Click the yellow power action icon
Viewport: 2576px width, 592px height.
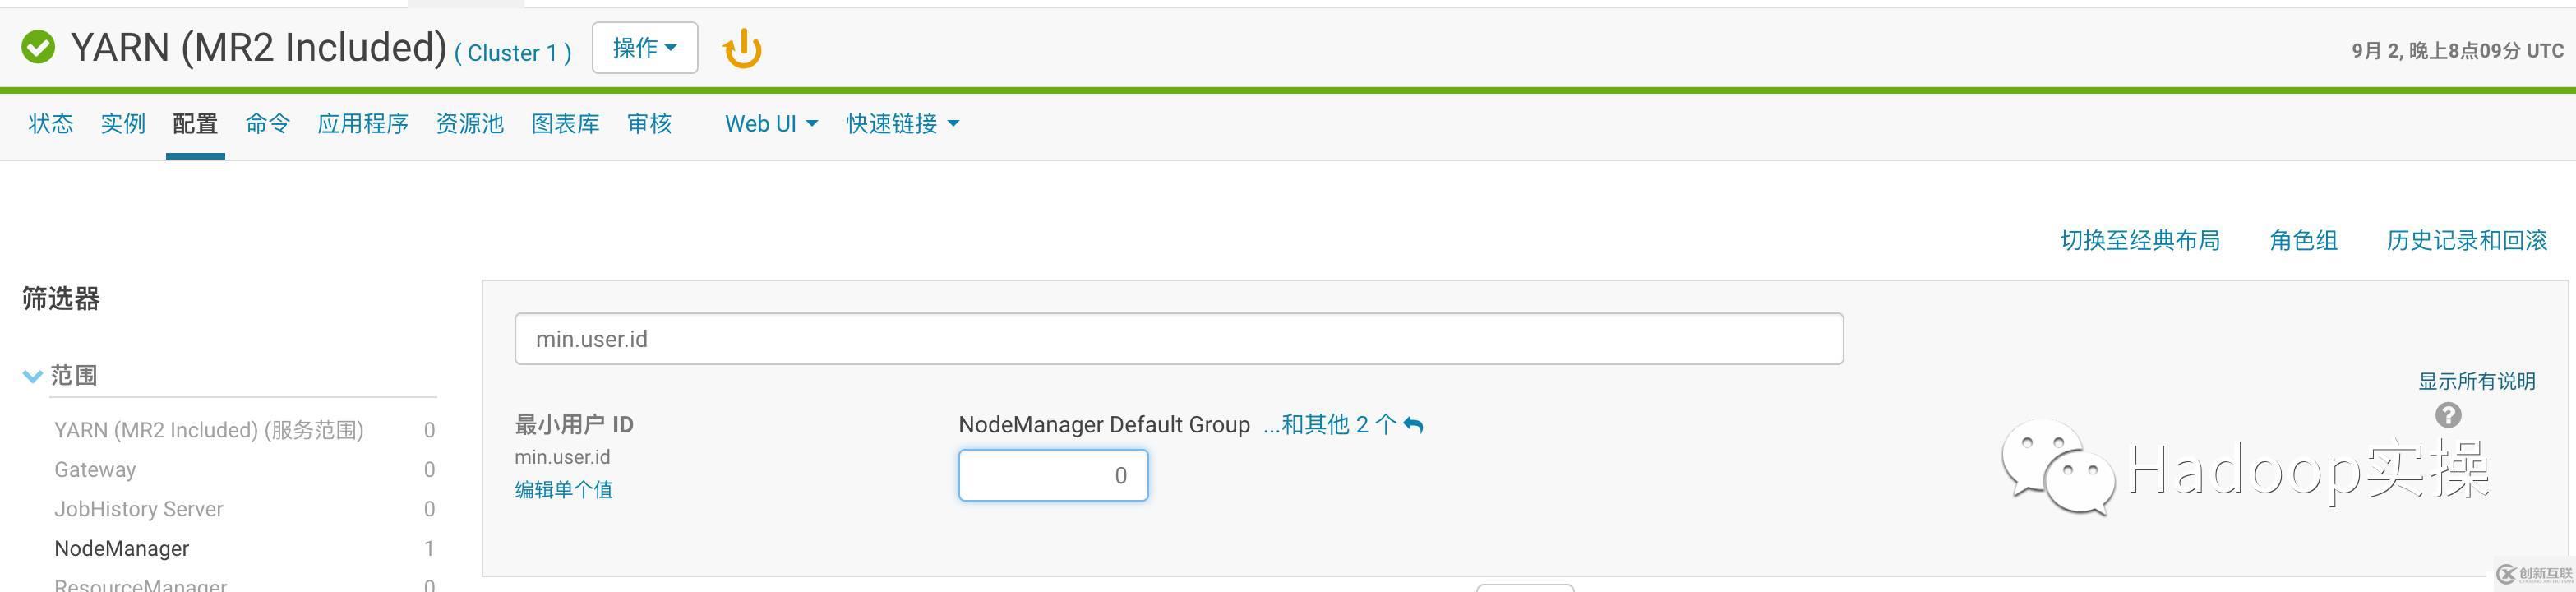tap(742, 46)
